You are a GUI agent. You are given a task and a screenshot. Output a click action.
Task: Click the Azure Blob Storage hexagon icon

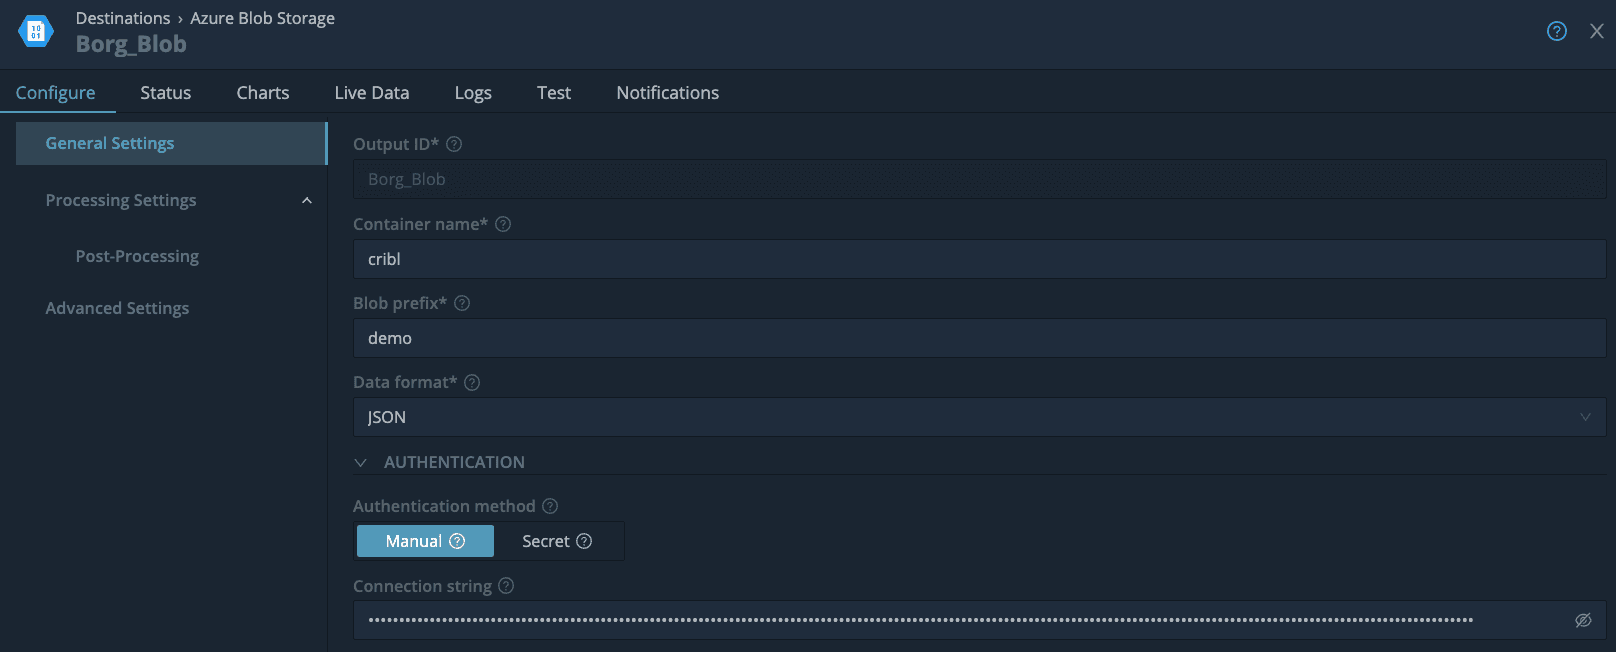(x=36, y=31)
